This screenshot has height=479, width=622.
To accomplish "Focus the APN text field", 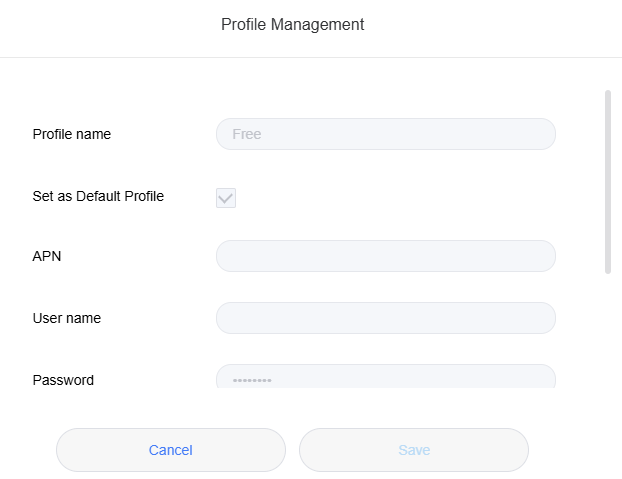I will 385,256.
